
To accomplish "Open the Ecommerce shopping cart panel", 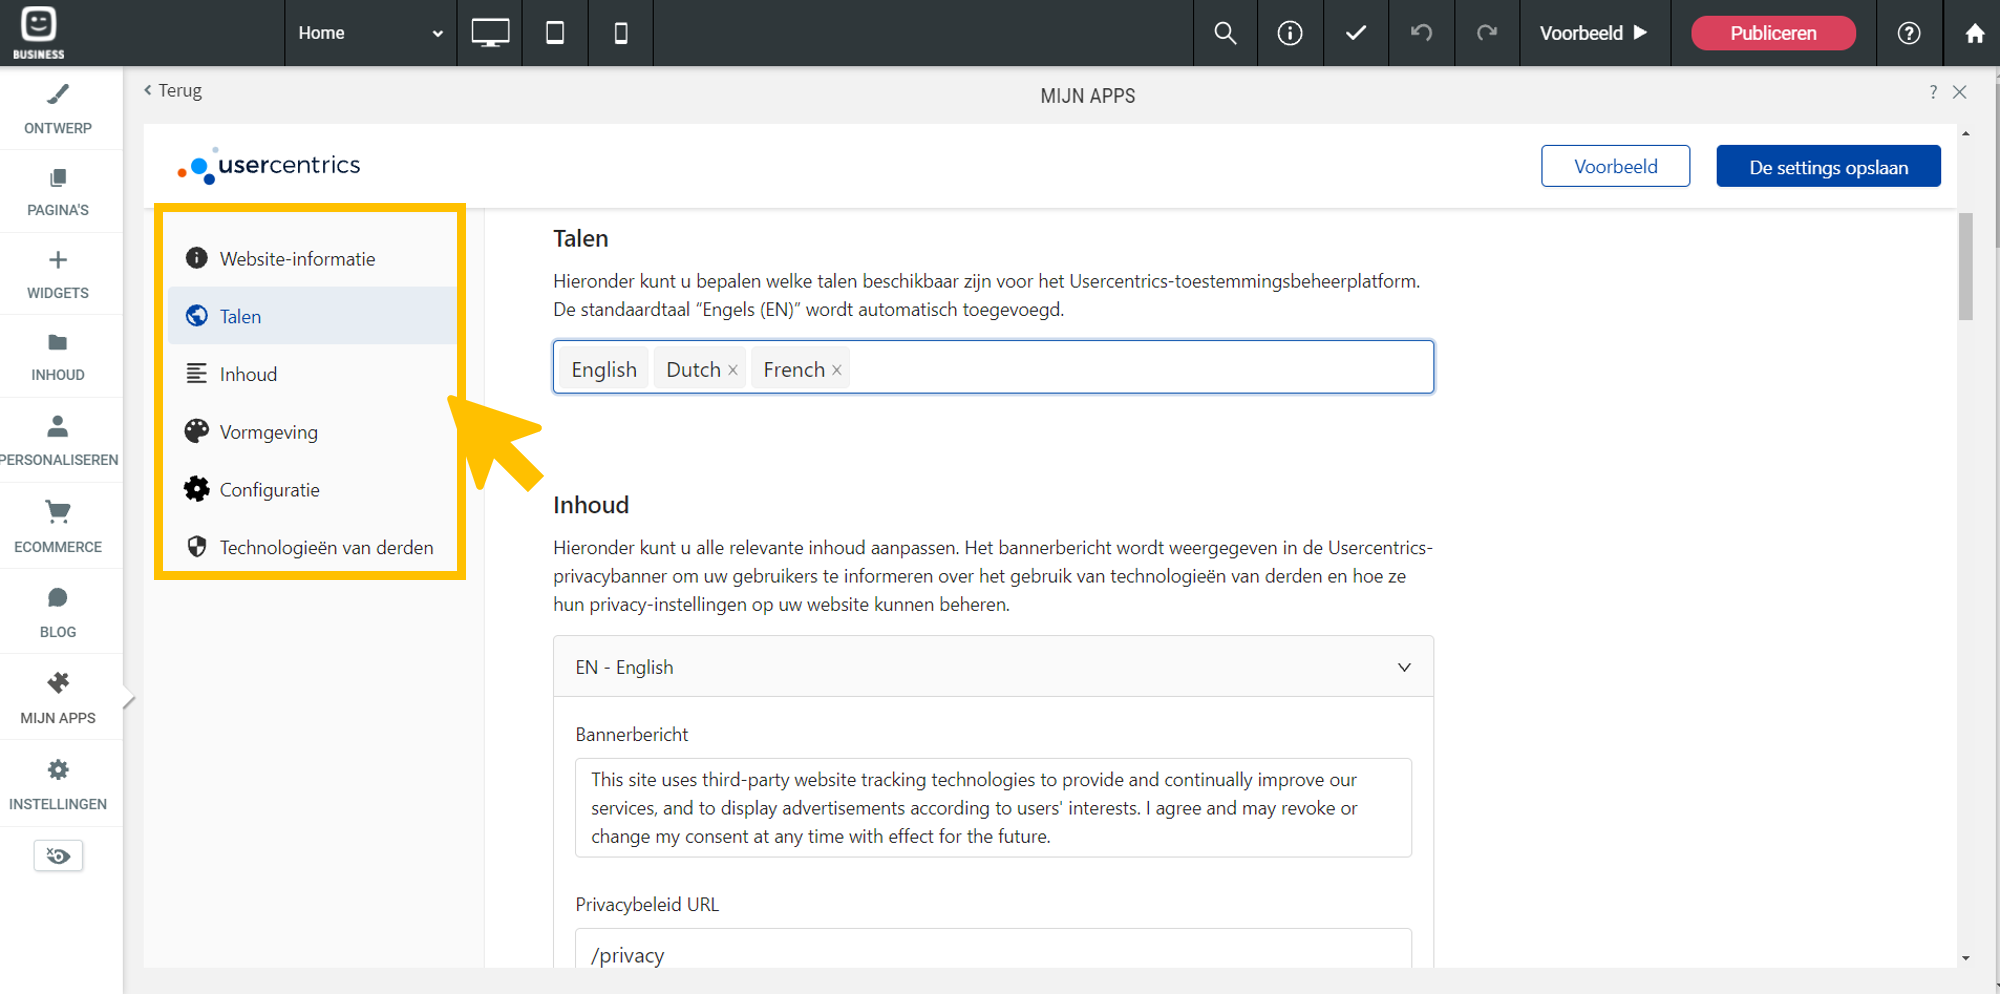I will point(58,526).
